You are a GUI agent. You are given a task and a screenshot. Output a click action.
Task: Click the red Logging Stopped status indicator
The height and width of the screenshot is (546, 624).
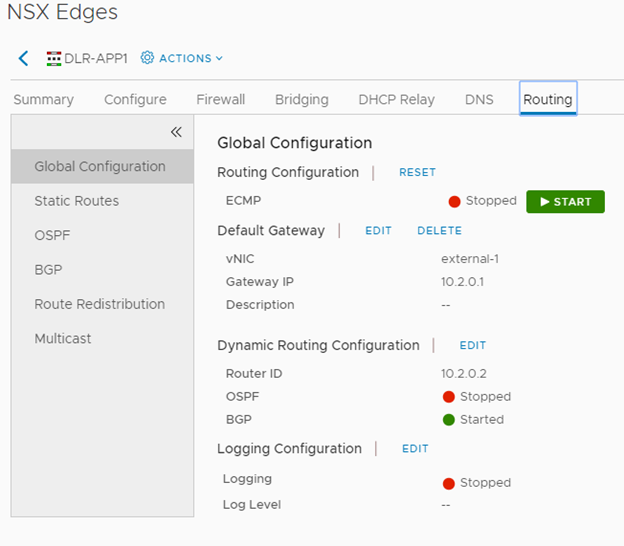(448, 483)
